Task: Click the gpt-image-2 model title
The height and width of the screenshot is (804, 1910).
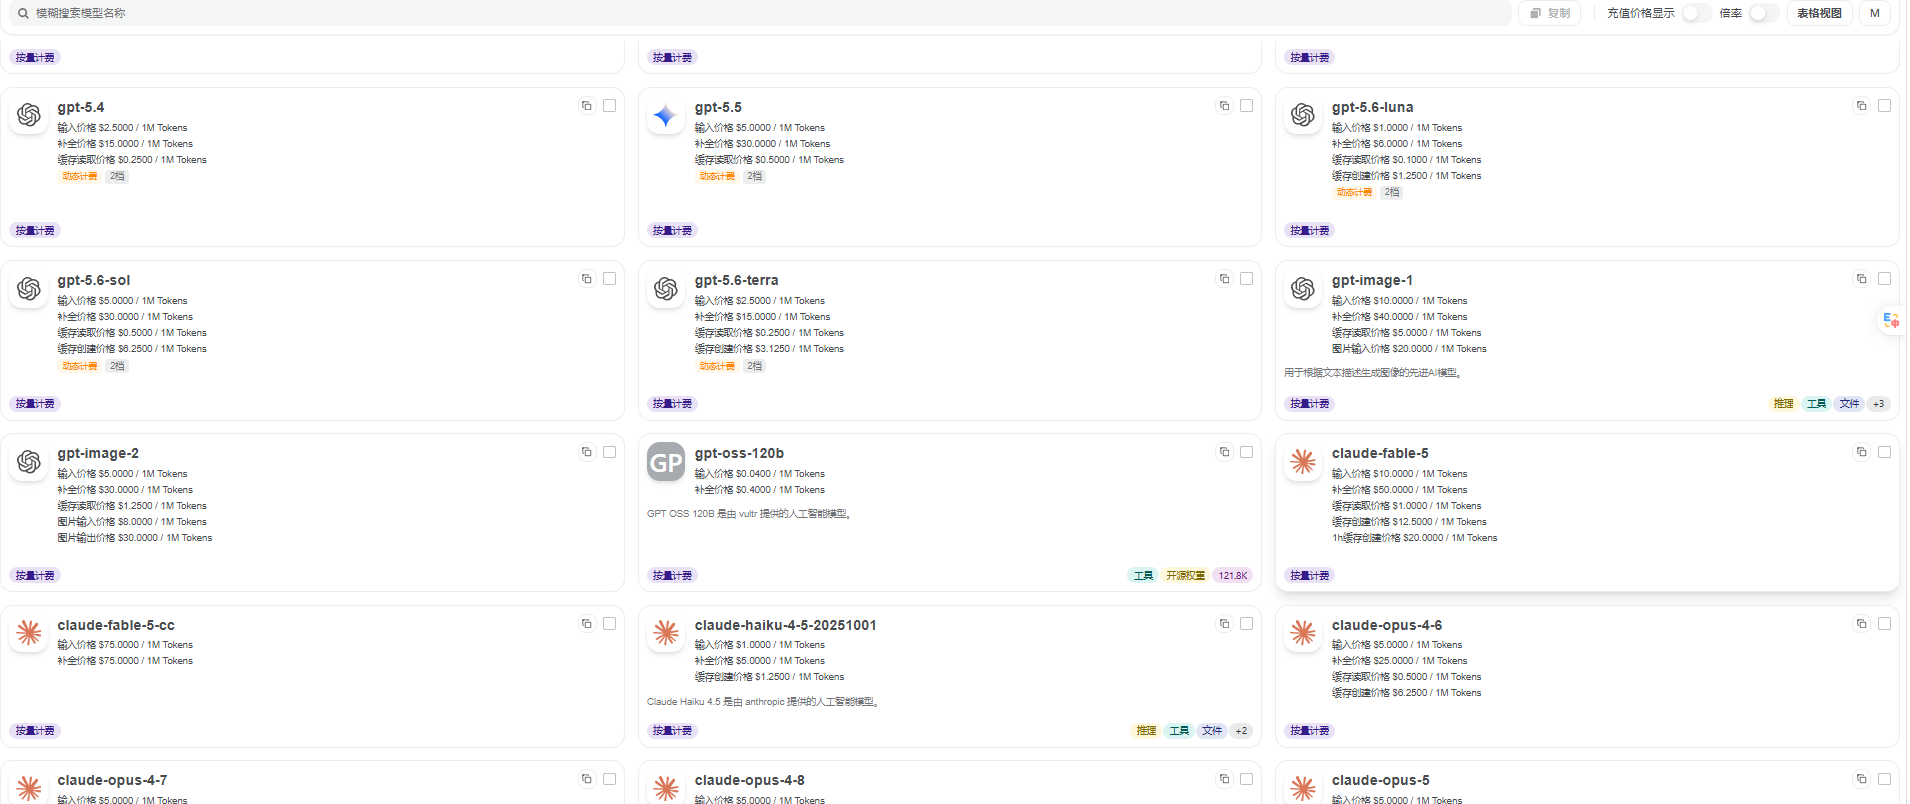Action: [98, 453]
